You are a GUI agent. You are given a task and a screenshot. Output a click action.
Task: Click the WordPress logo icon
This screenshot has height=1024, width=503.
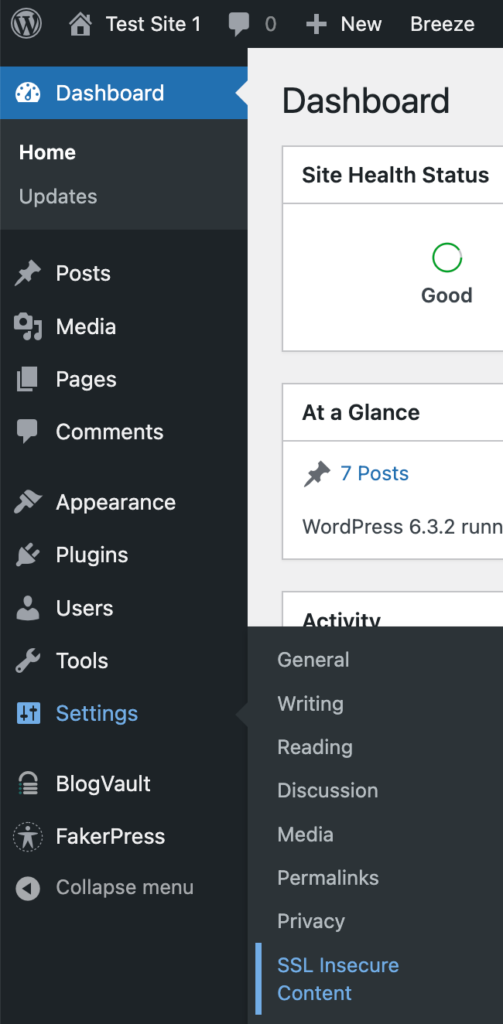click(26, 24)
